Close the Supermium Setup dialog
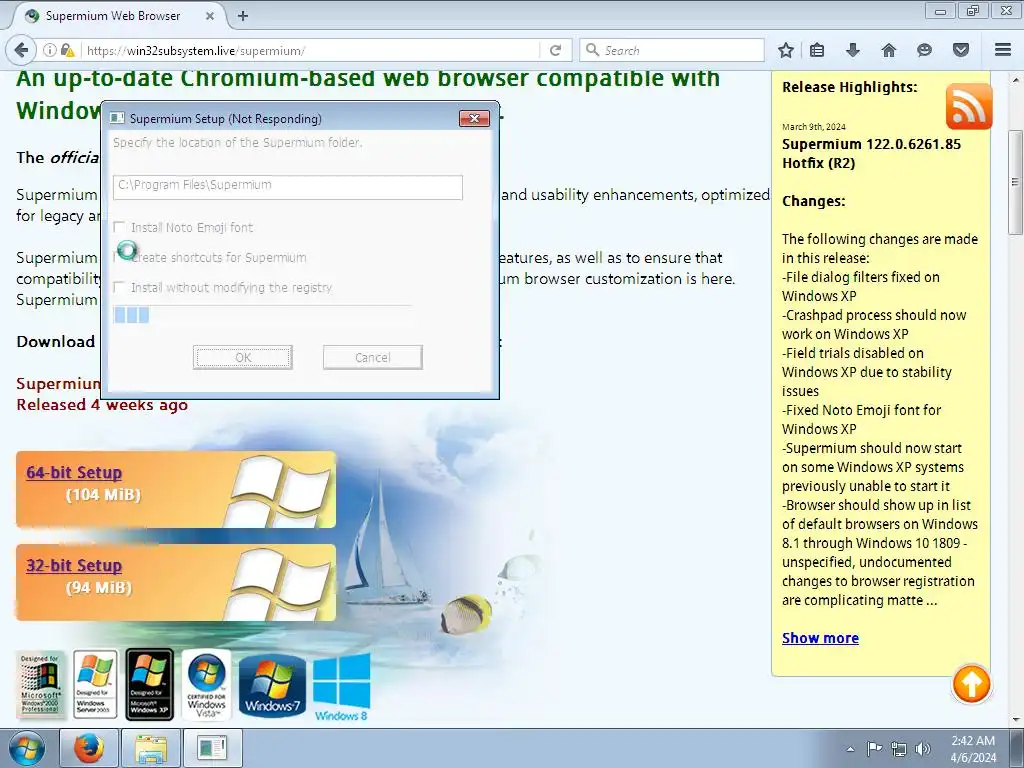 coord(475,118)
